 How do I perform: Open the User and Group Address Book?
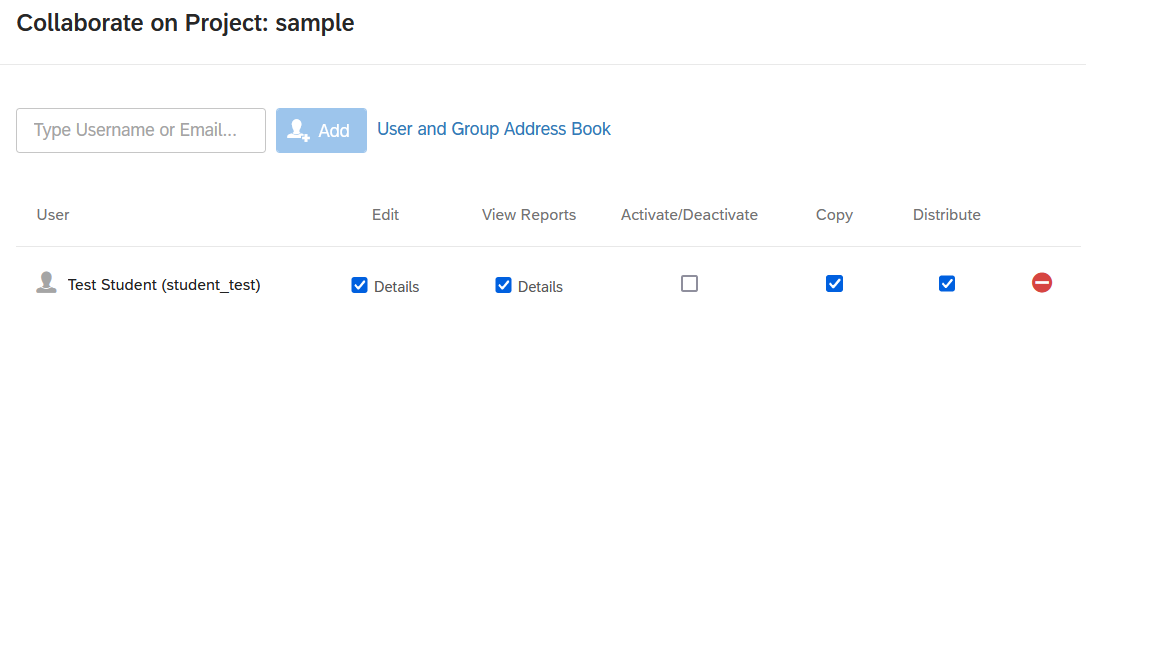(x=493, y=129)
